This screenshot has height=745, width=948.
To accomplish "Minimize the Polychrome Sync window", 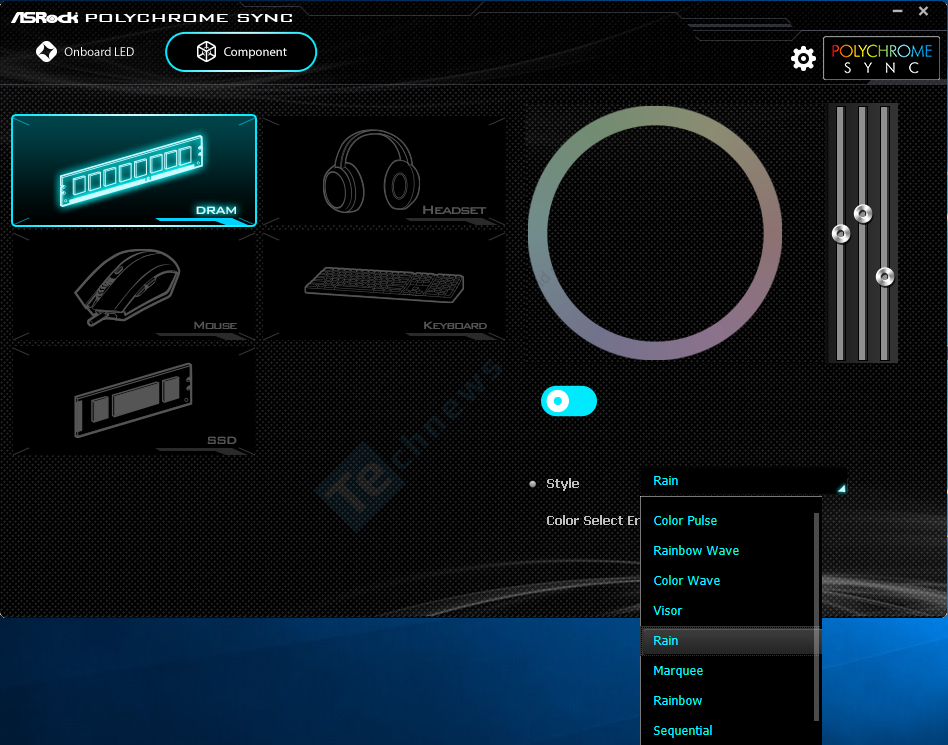I will [x=898, y=11].
